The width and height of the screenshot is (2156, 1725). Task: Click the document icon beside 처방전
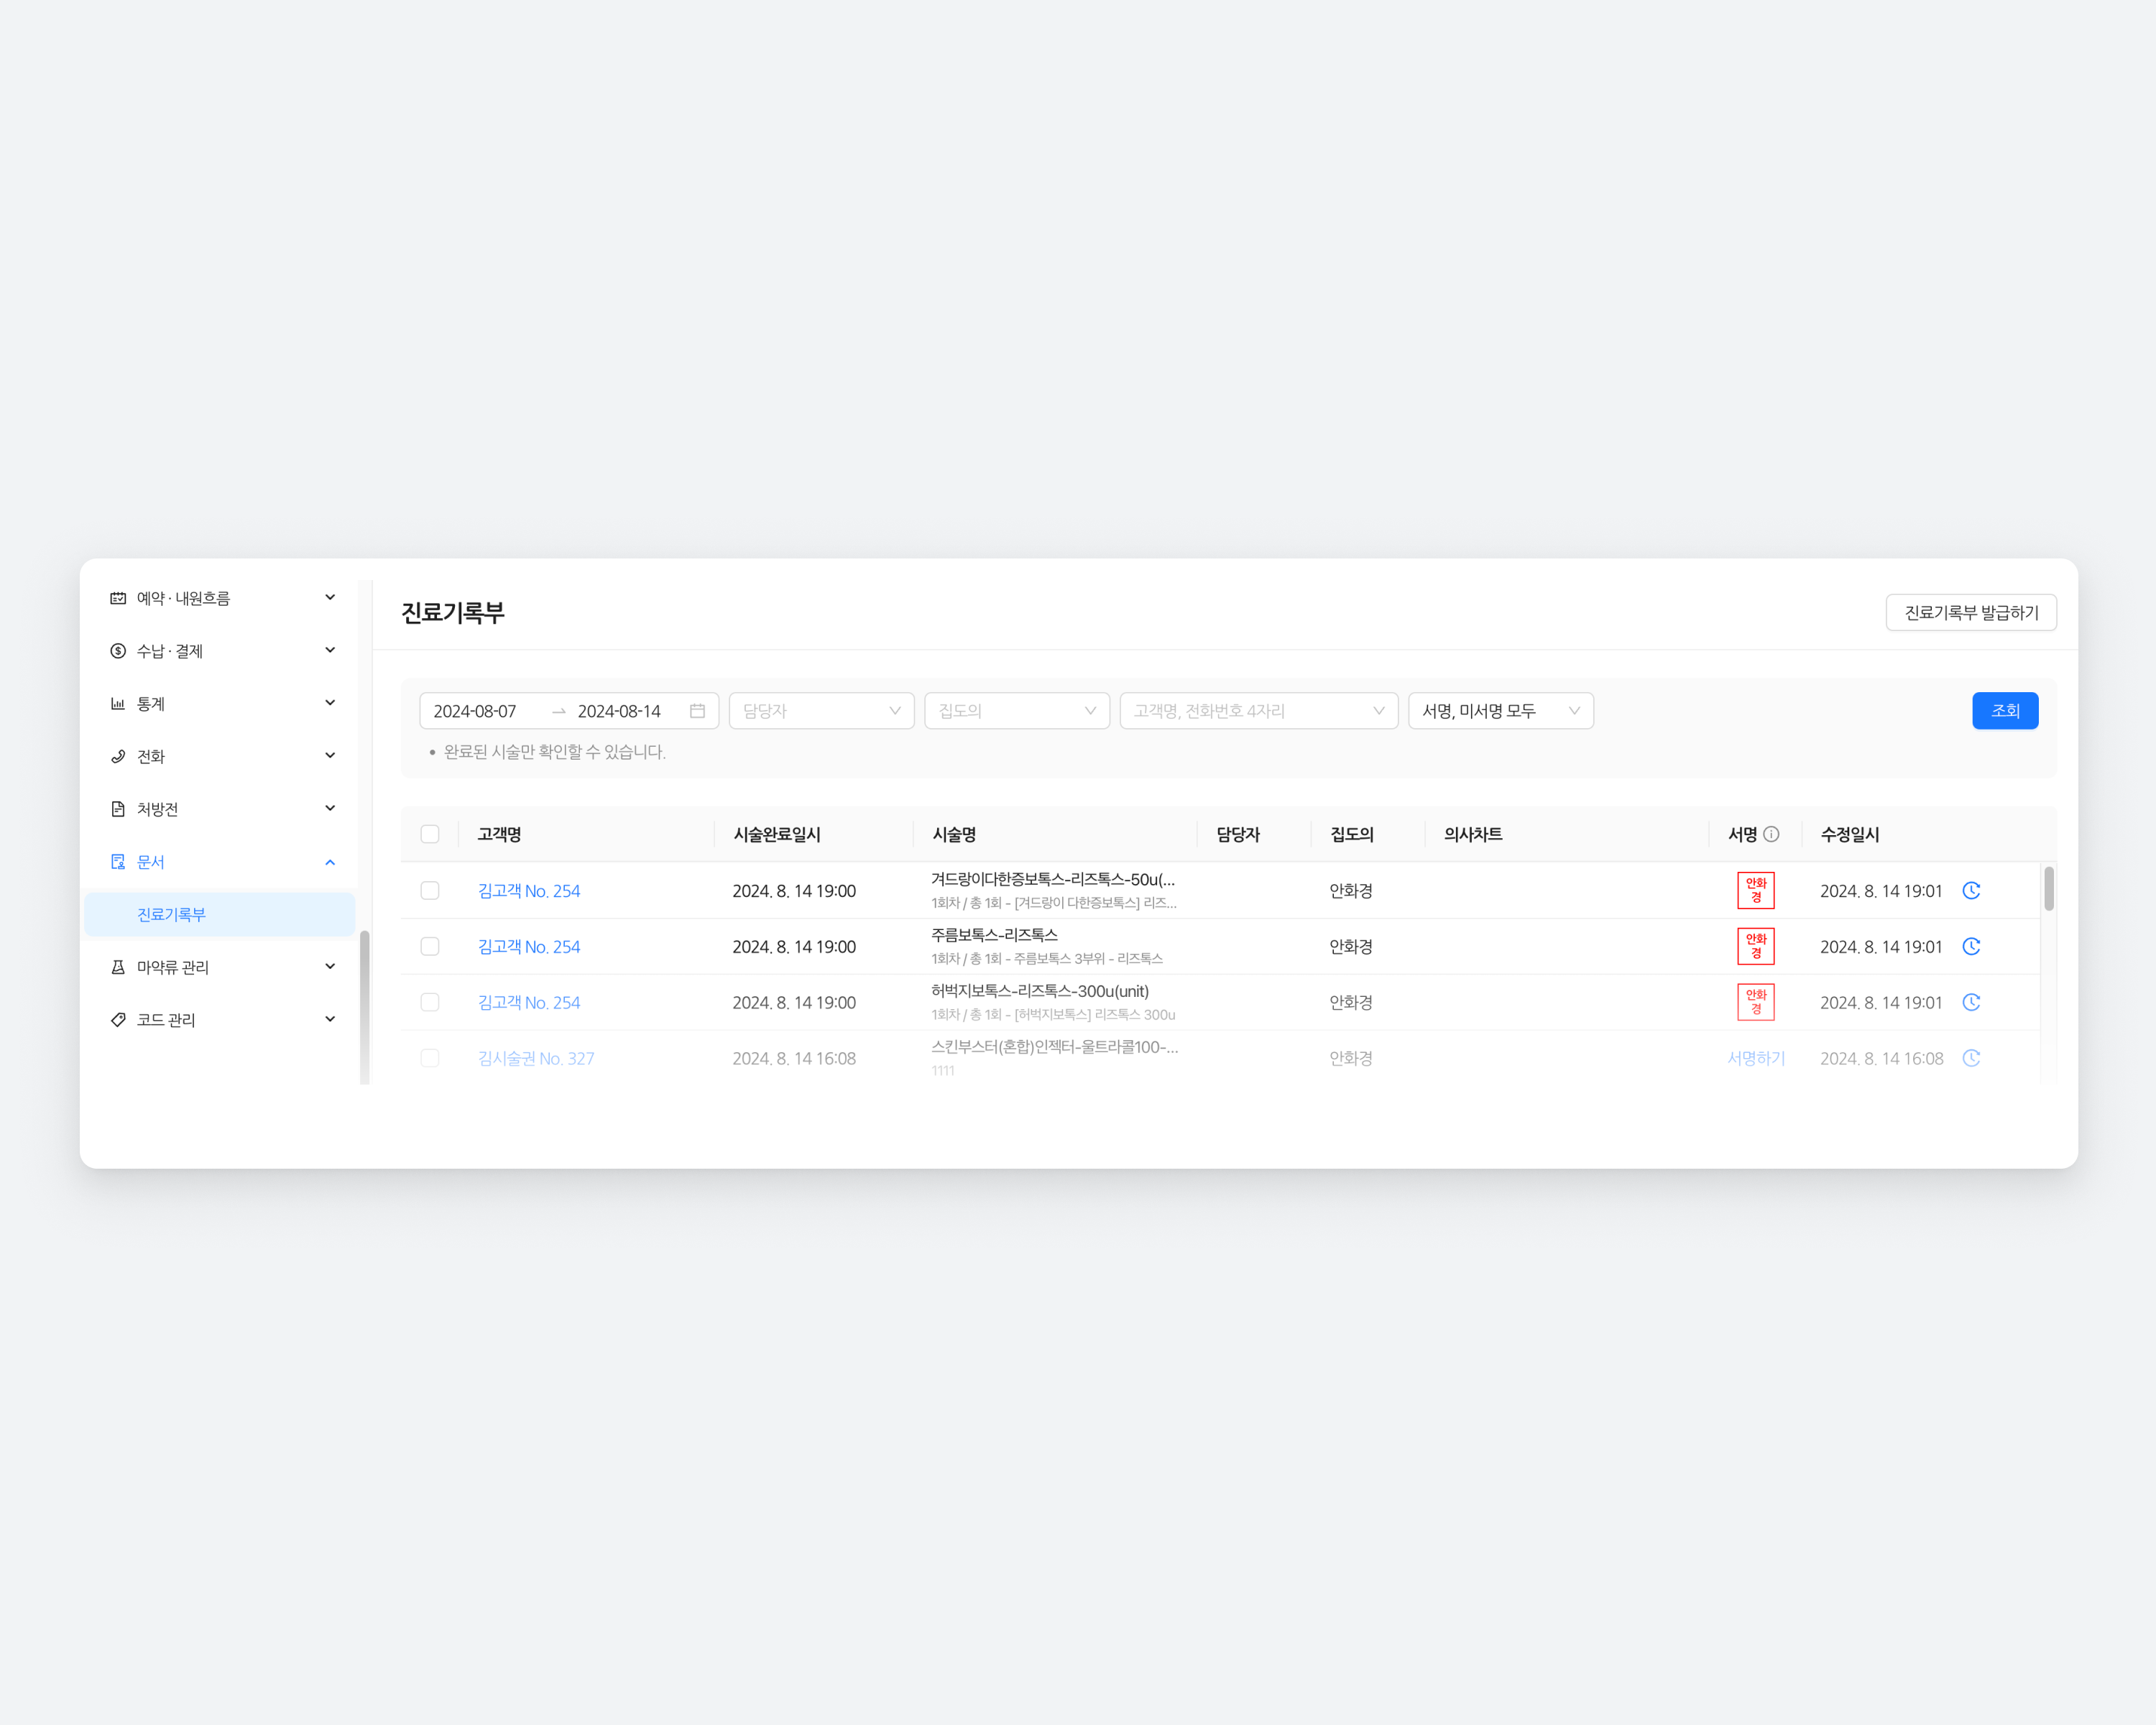(118, 809)
